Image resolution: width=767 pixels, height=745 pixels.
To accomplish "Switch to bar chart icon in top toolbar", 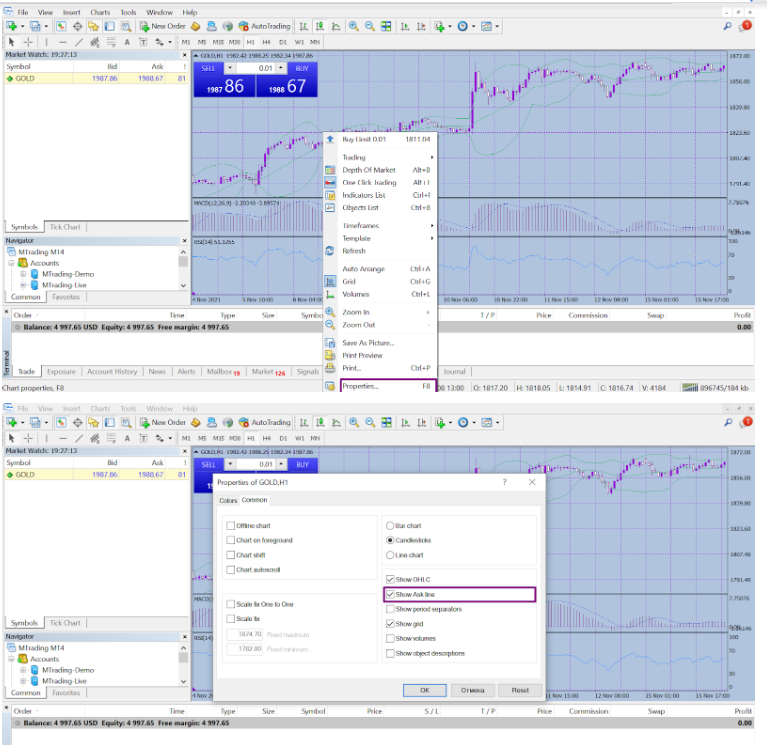I will pyautogui.click(x=303, y=26).
